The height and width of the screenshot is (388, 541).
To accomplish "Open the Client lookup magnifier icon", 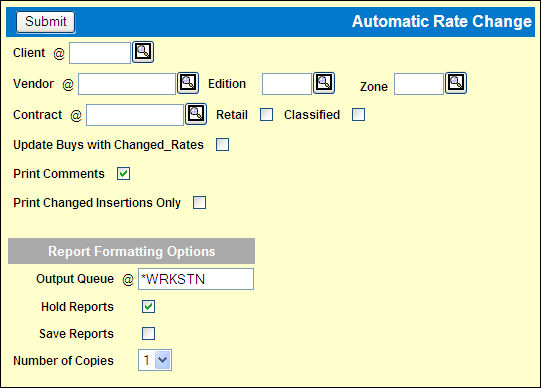I will click(x=143, y=52).
